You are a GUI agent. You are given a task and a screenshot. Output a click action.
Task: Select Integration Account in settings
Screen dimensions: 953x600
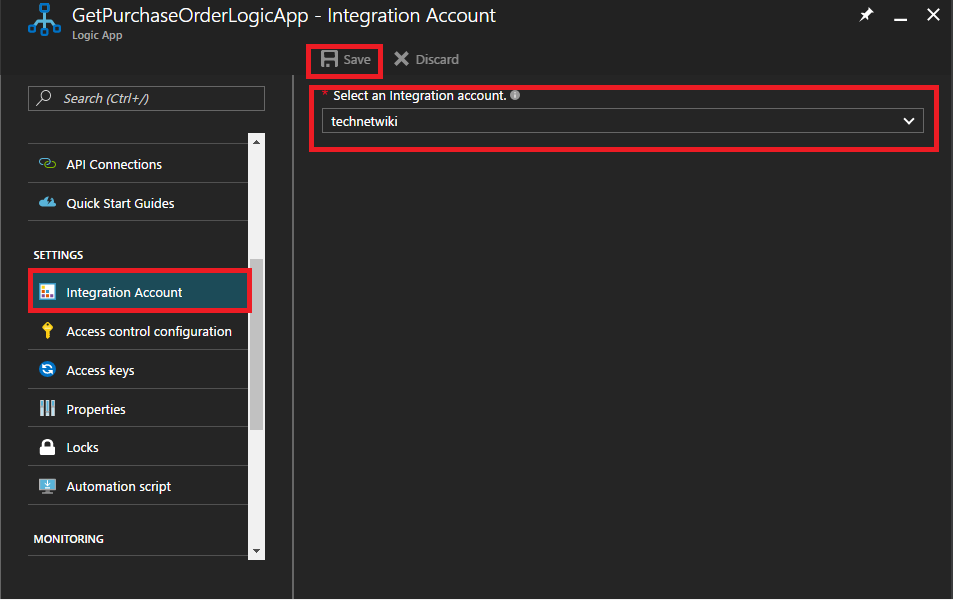pos(138,292)
